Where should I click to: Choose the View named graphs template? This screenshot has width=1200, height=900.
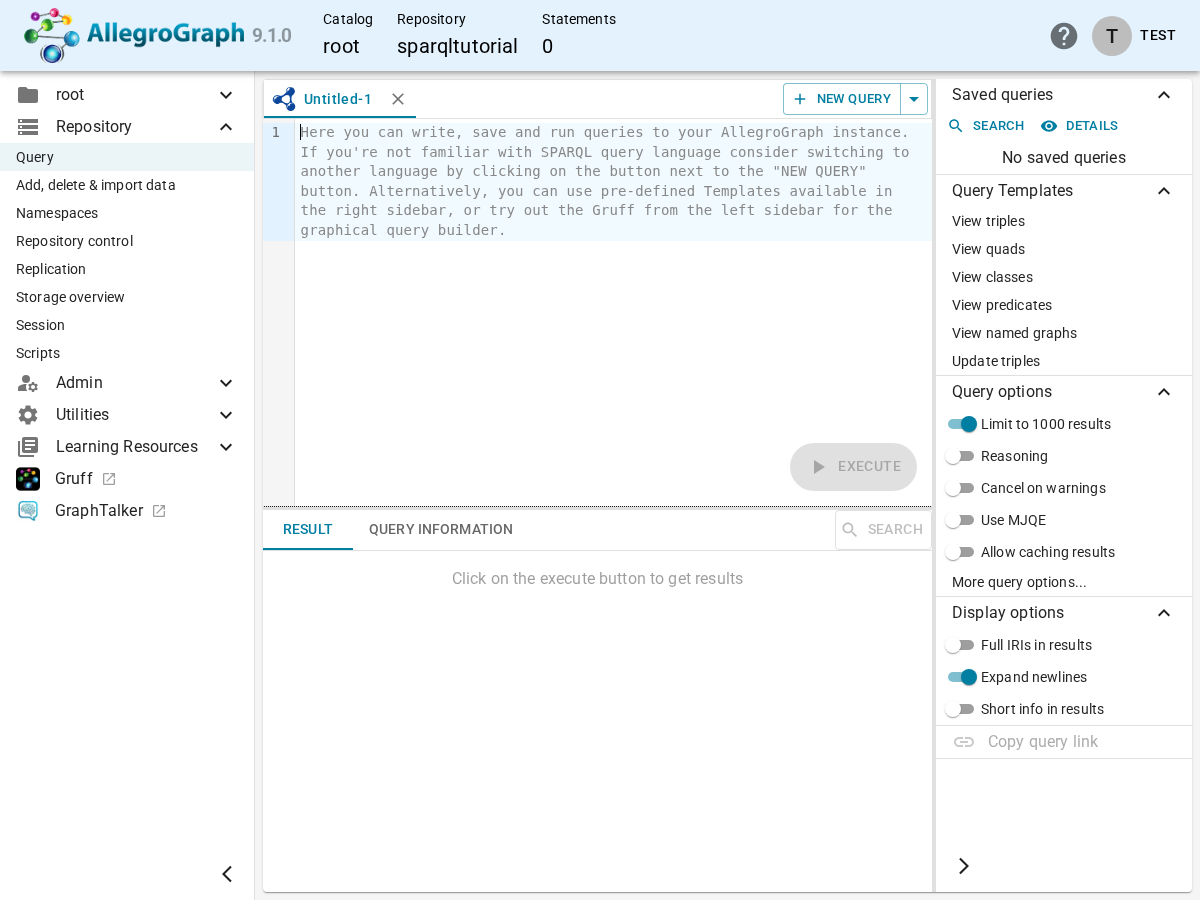click(x=1014, y=333)
